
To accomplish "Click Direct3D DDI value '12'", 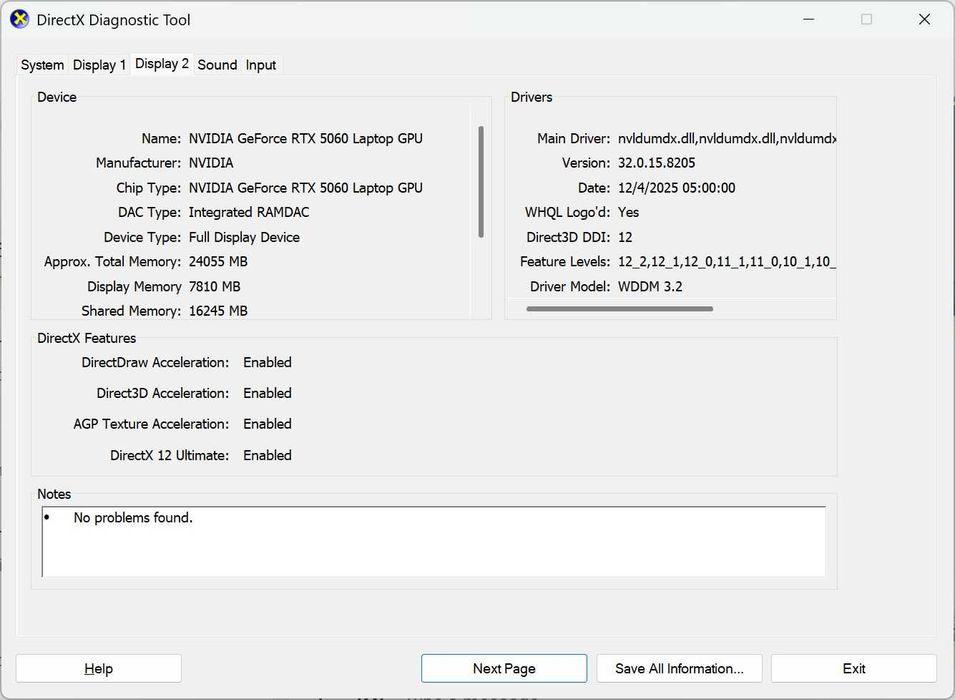I will (x=625, y=237).
